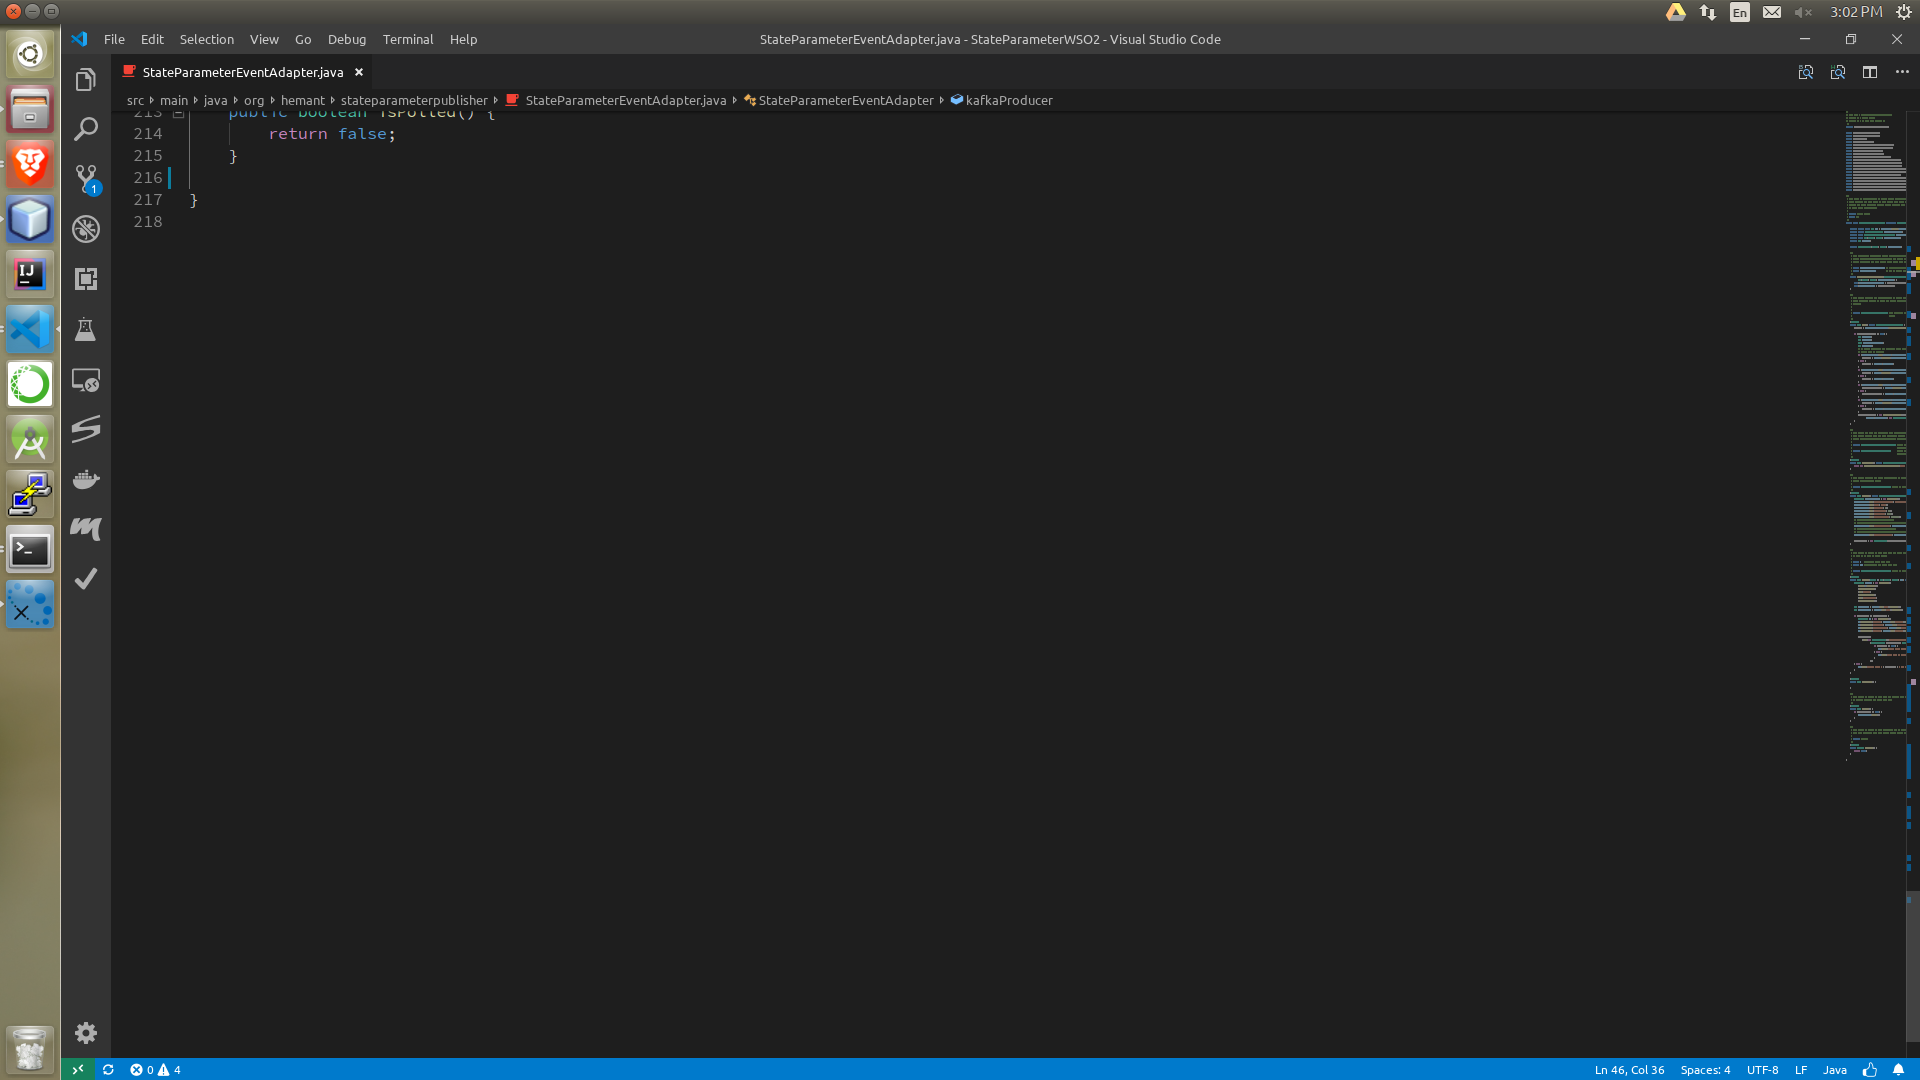1920x1080 pixels.
Task: Open the Docker view in the sidebar
Action: point(86,479)
